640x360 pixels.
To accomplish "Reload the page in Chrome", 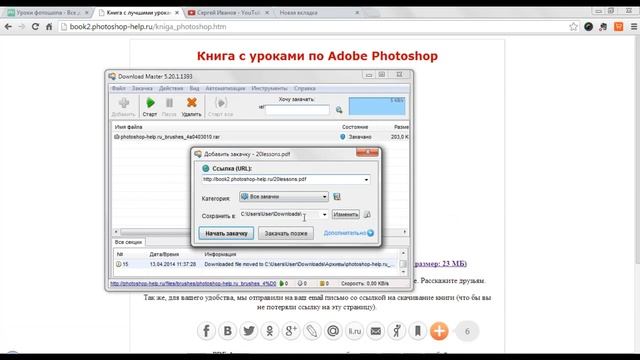I will [x=35, y=27].
